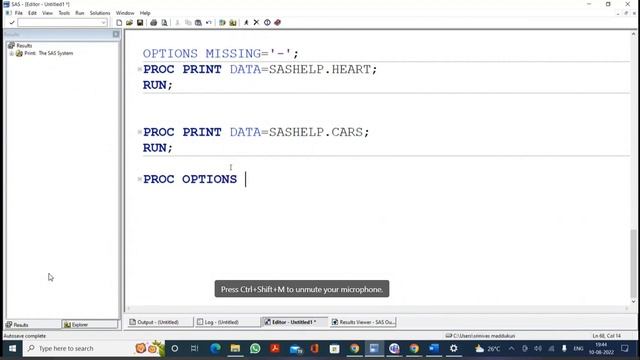Click the current folder path in status bar

pos(480,336)
